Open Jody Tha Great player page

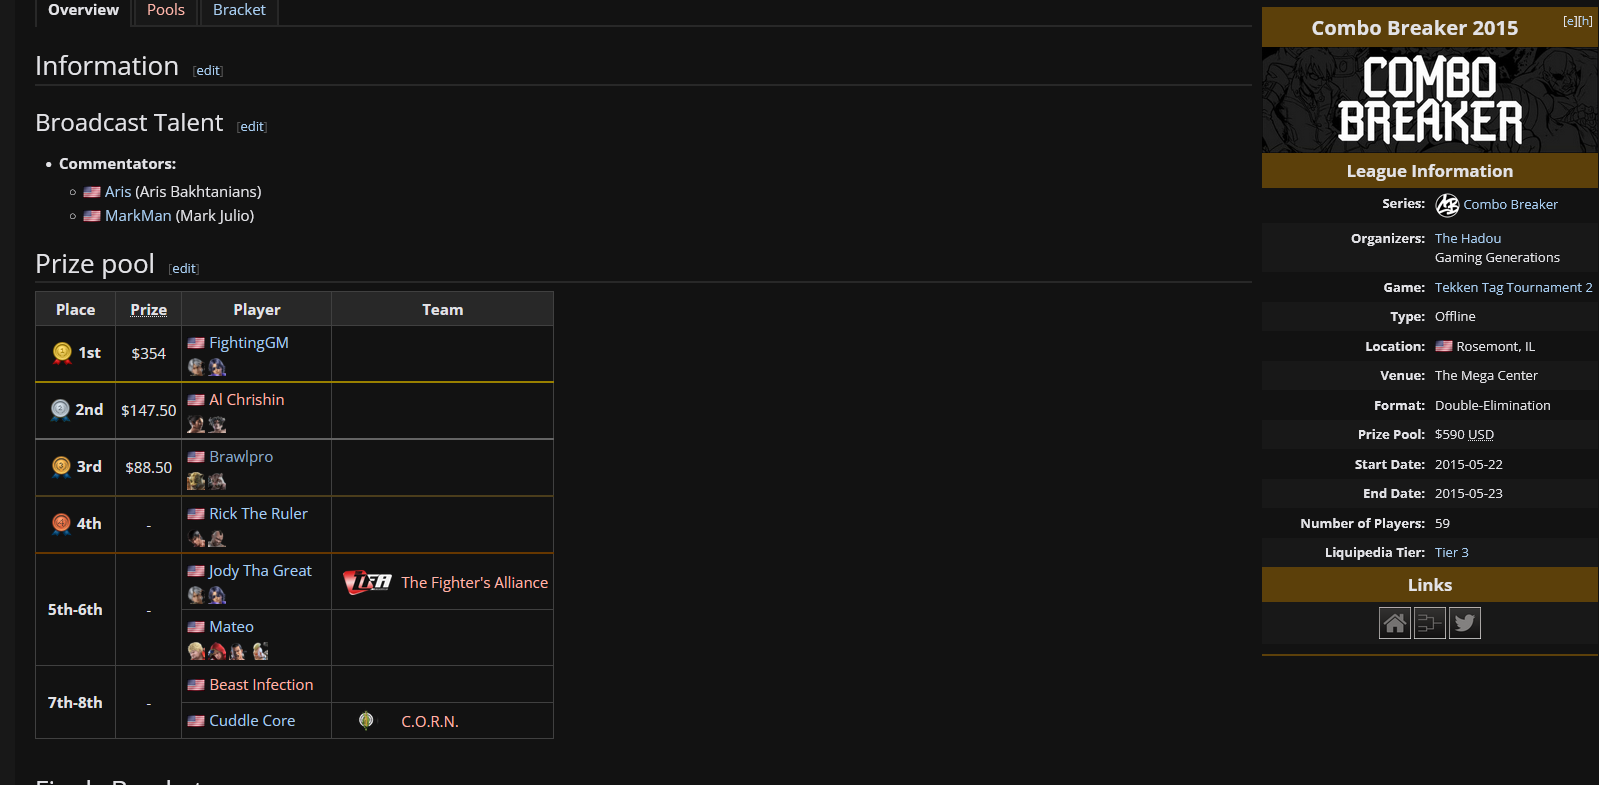pyautogui.click(x=260, y=571)
